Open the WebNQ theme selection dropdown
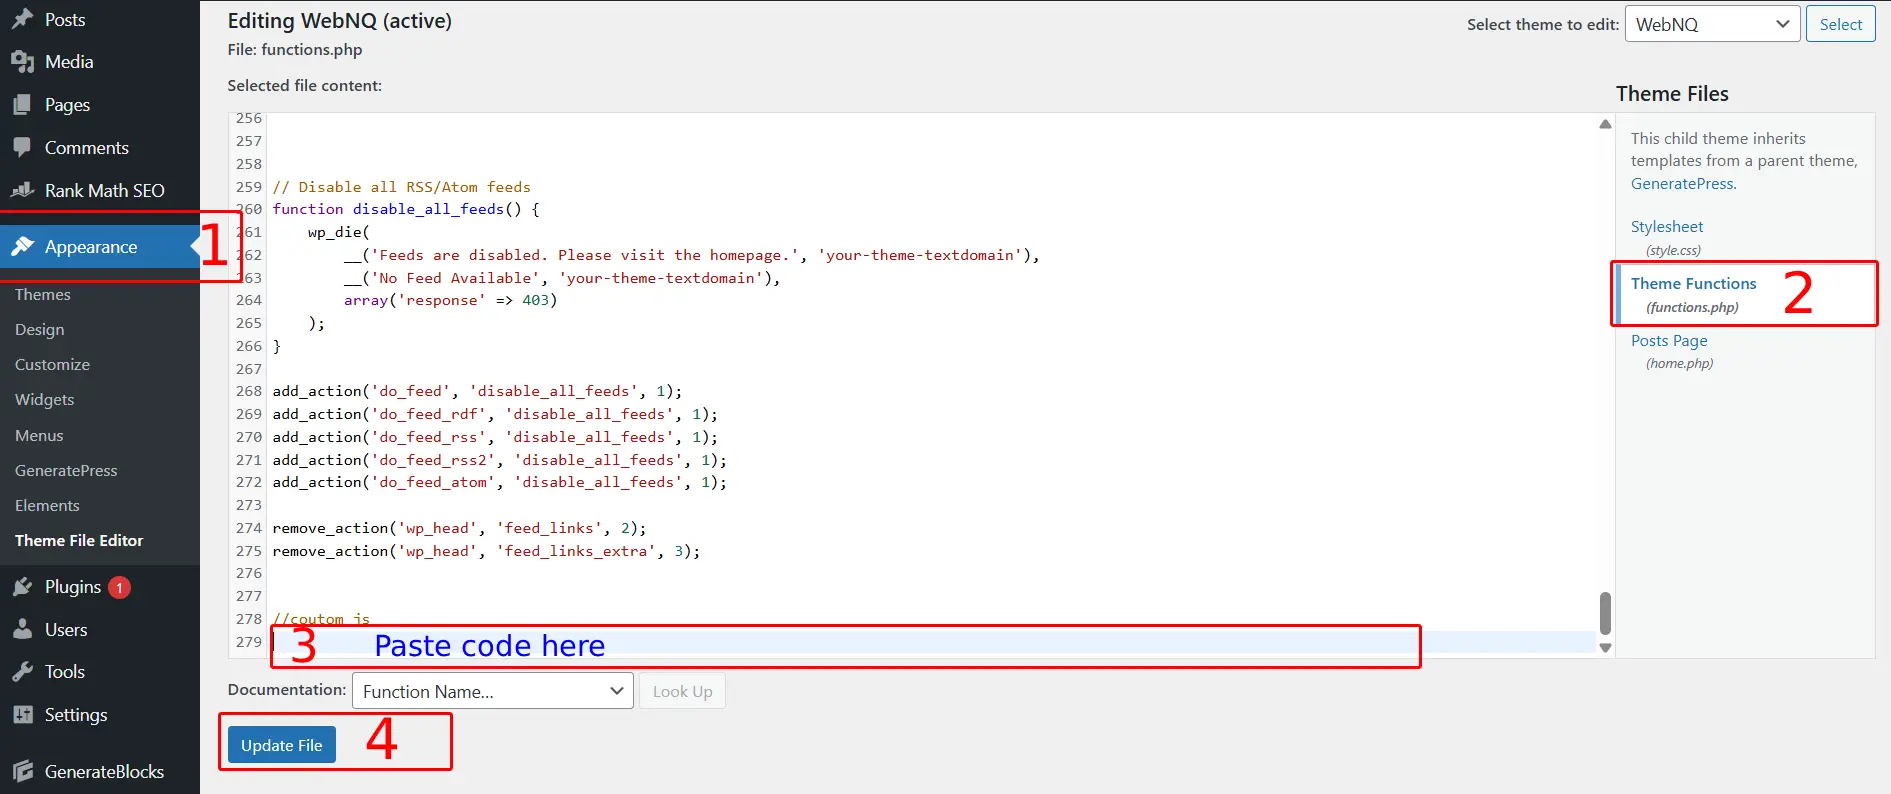The width and height of the screenshot is (1891, 794). click(x=1711, y=24)
